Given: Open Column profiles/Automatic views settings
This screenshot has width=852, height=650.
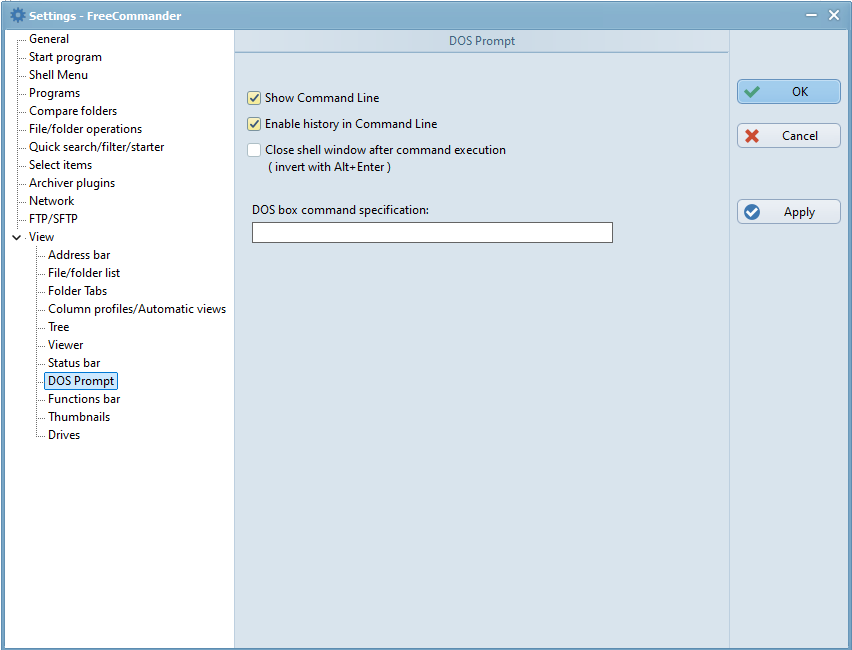Looking at the screenshot, I should 137,309.
